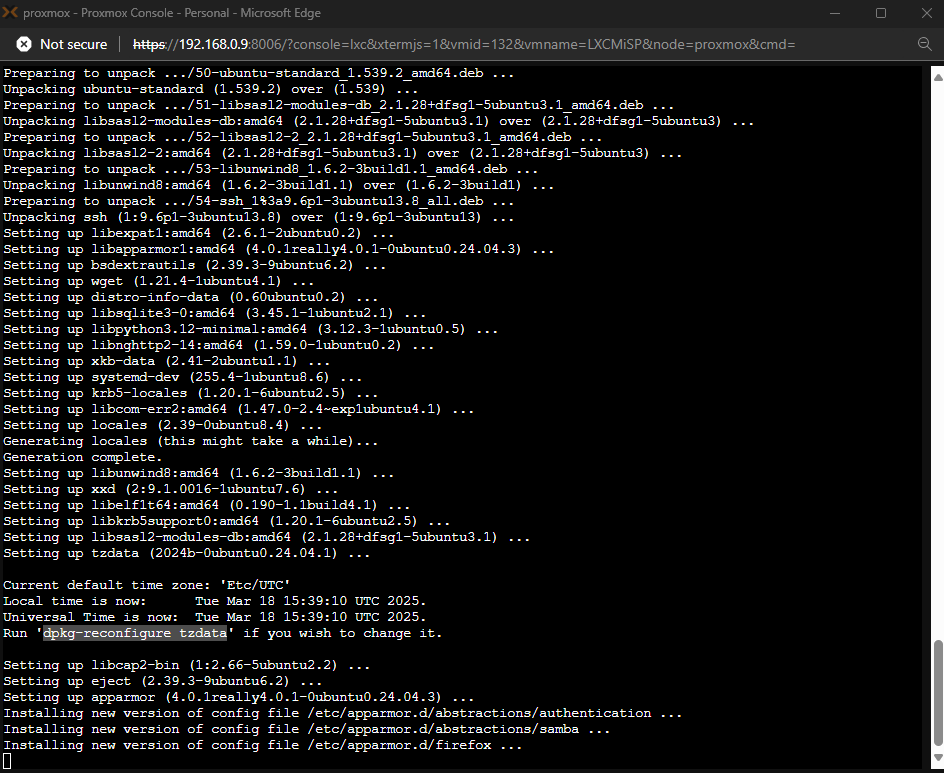Click the terminal cursor block at the bottom

coord(7,760)
